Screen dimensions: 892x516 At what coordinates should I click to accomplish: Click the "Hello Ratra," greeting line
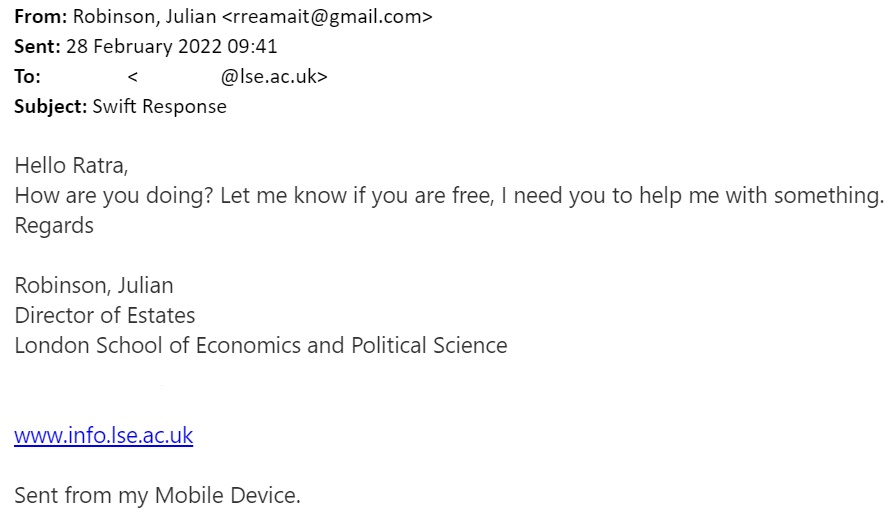coord(72,165)
